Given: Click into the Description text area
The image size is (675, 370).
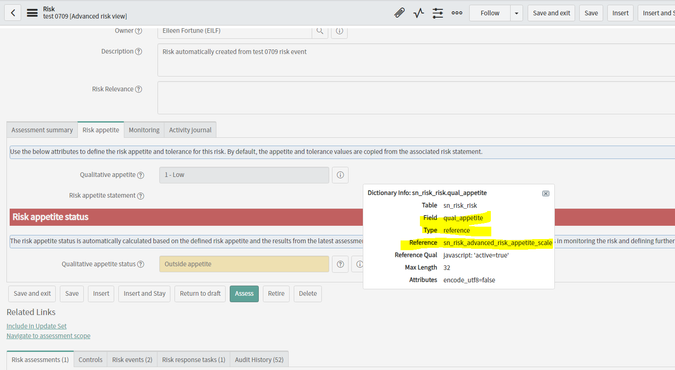Looking at the screenshot, I should (x=416, y=60).
